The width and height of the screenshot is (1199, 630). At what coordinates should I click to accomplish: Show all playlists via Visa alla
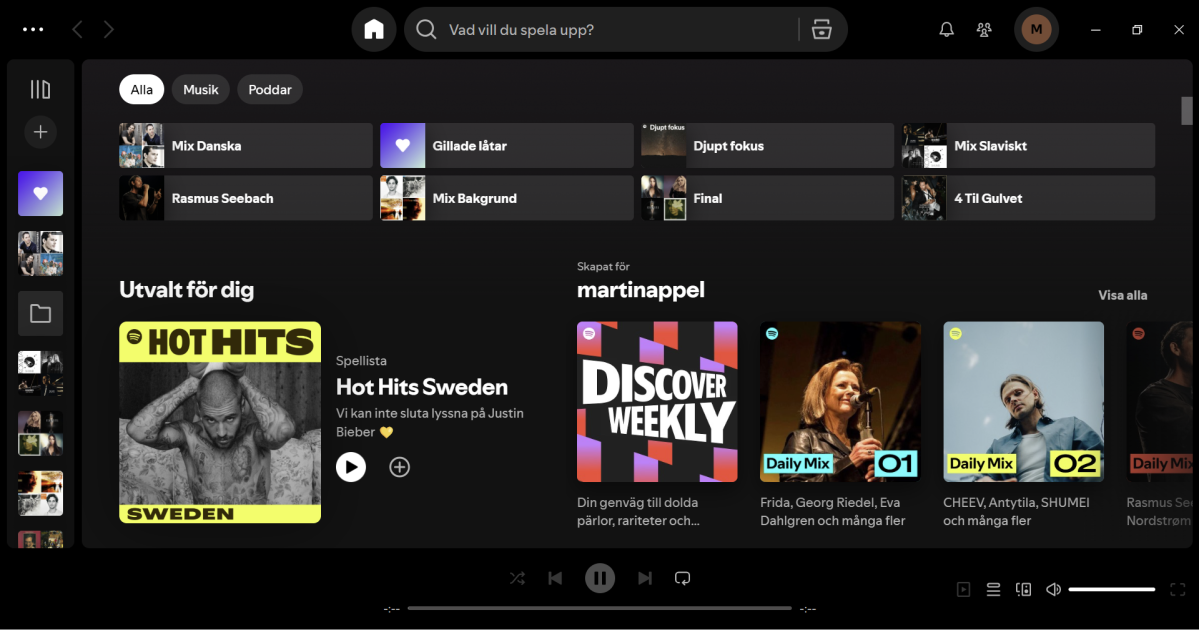1122,295
